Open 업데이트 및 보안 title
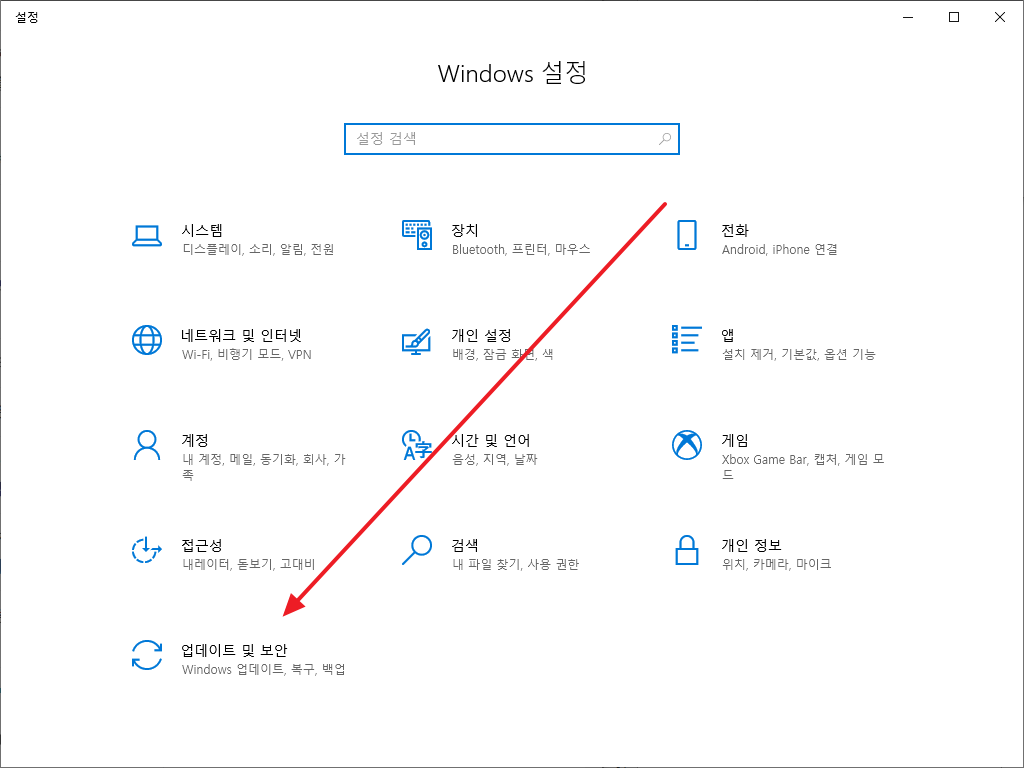Screen dimensions: 1024x768 click(234, 650)
